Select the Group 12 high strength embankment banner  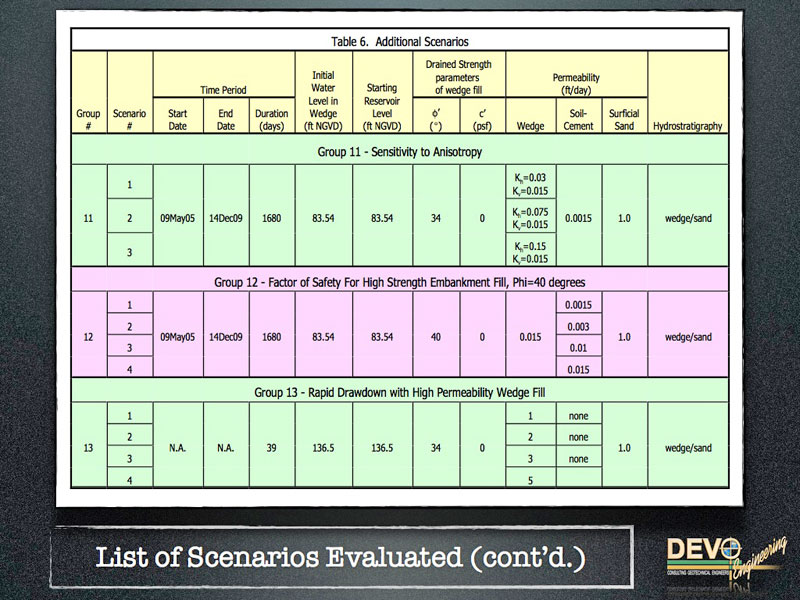tap(399, 282)
